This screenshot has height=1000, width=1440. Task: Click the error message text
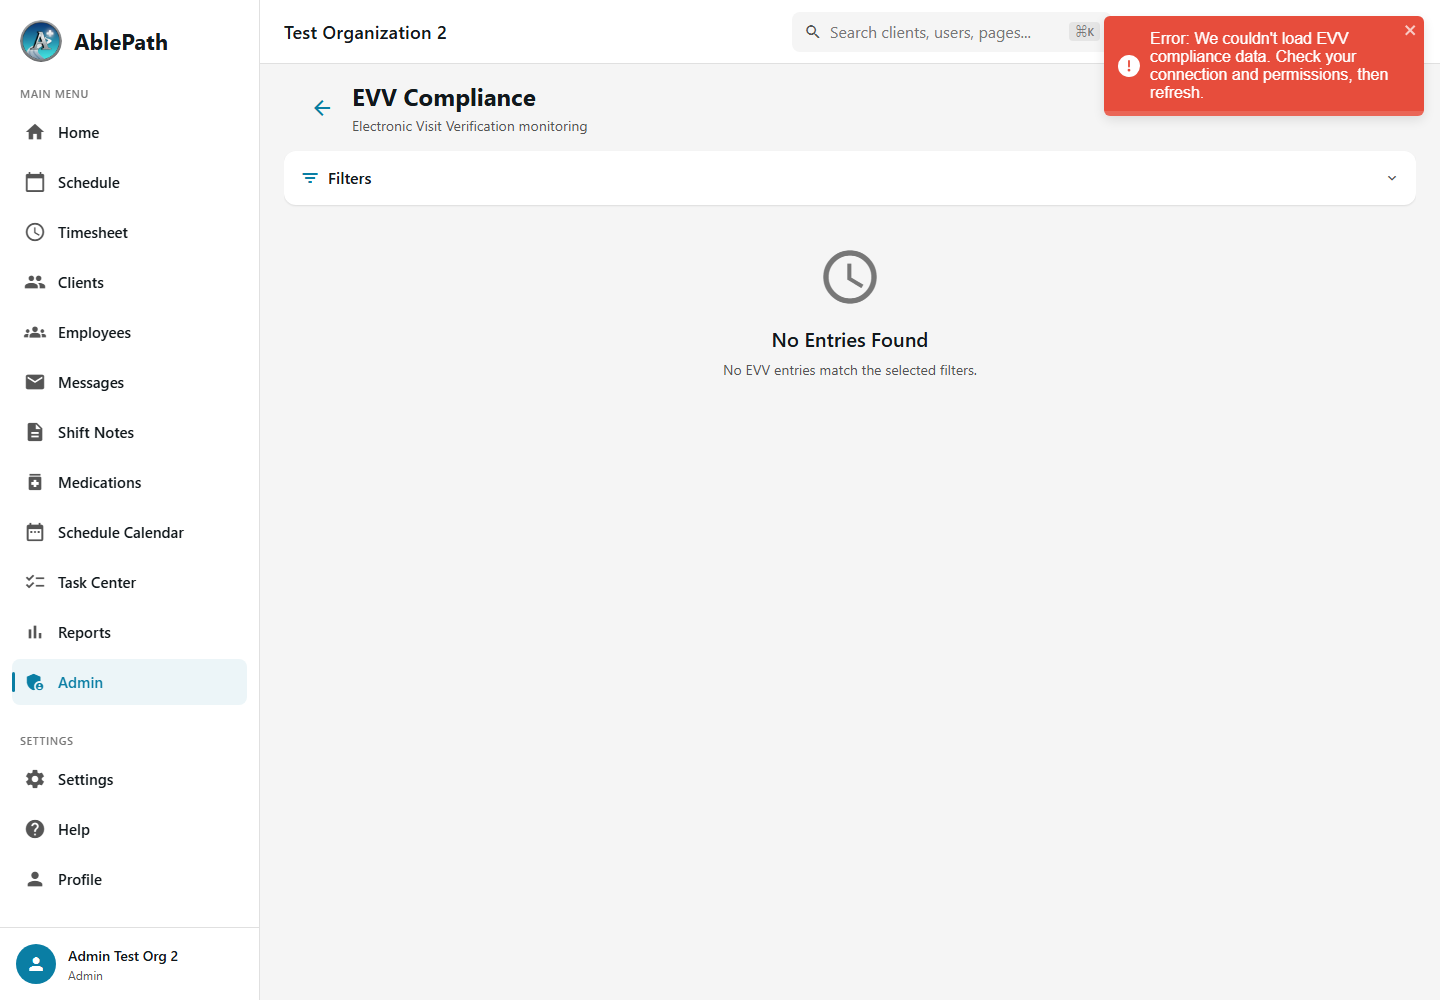[1269, 65]
